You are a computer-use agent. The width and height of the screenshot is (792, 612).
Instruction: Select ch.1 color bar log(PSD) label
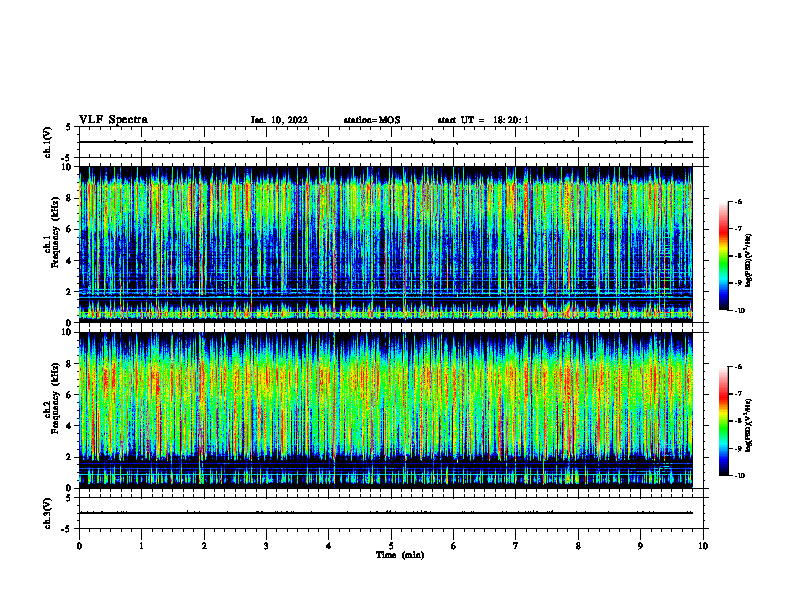tap(749, 260)
